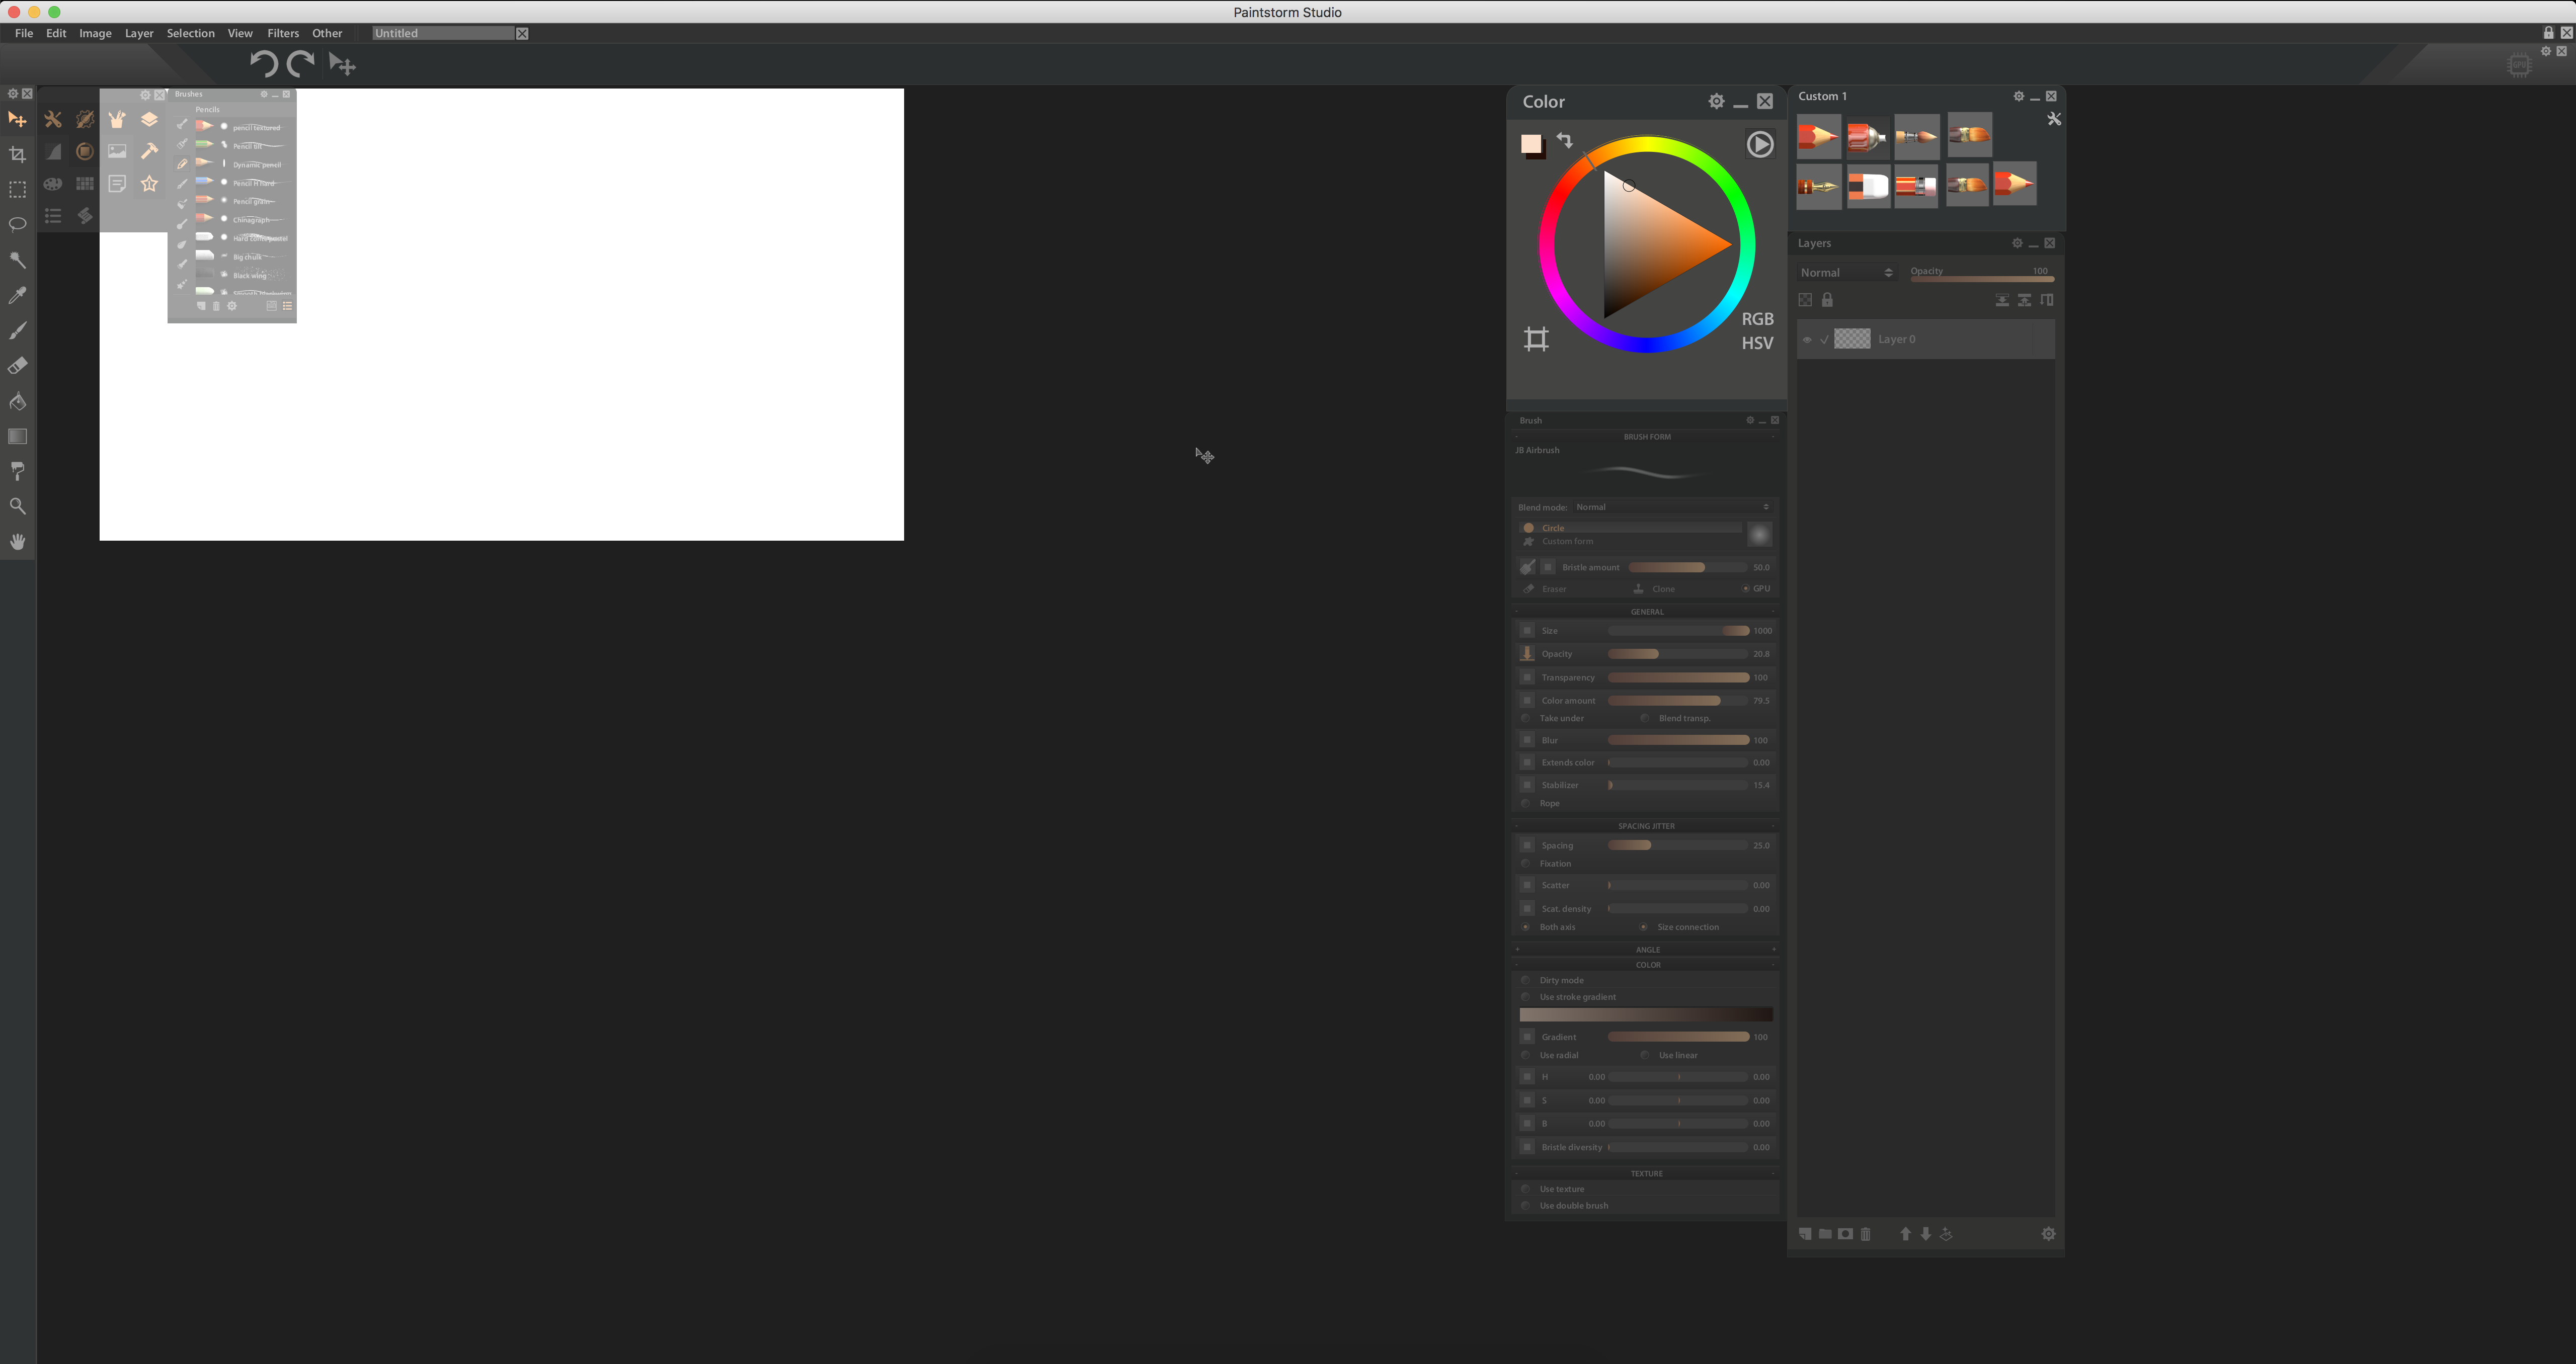Enable the Dirty mode option
The height and width of the screenshot is (1364, 2576).
coord(1526,980)
